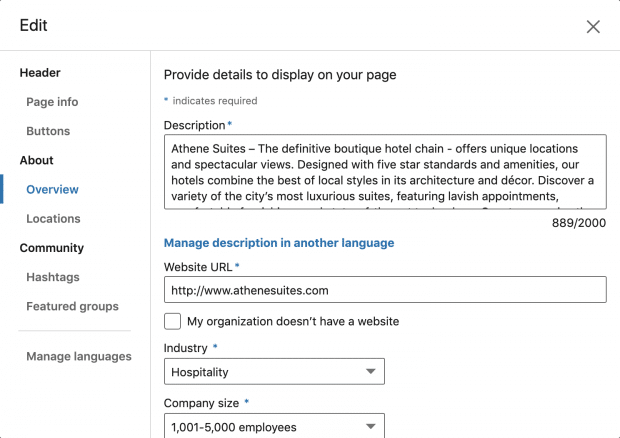Click the Header group heading in sidebar

click(x=40, y=73)
